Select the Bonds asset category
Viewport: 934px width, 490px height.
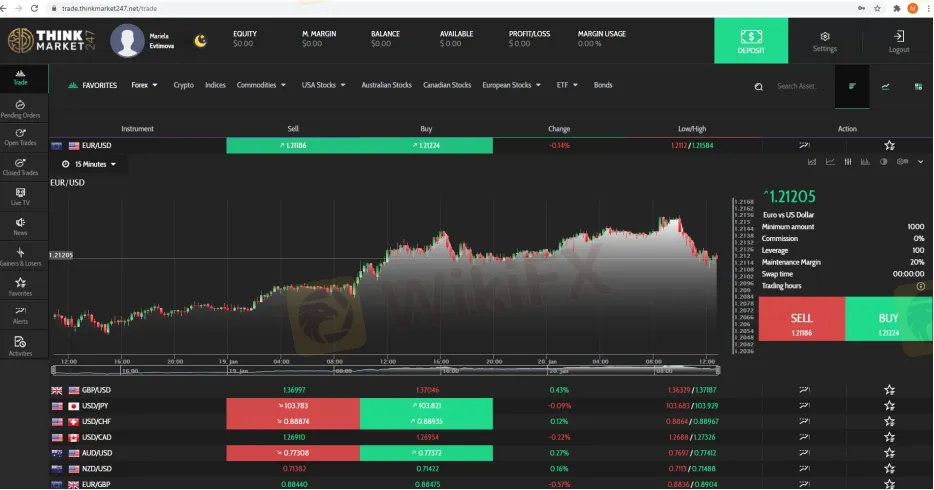coord(603,85)
